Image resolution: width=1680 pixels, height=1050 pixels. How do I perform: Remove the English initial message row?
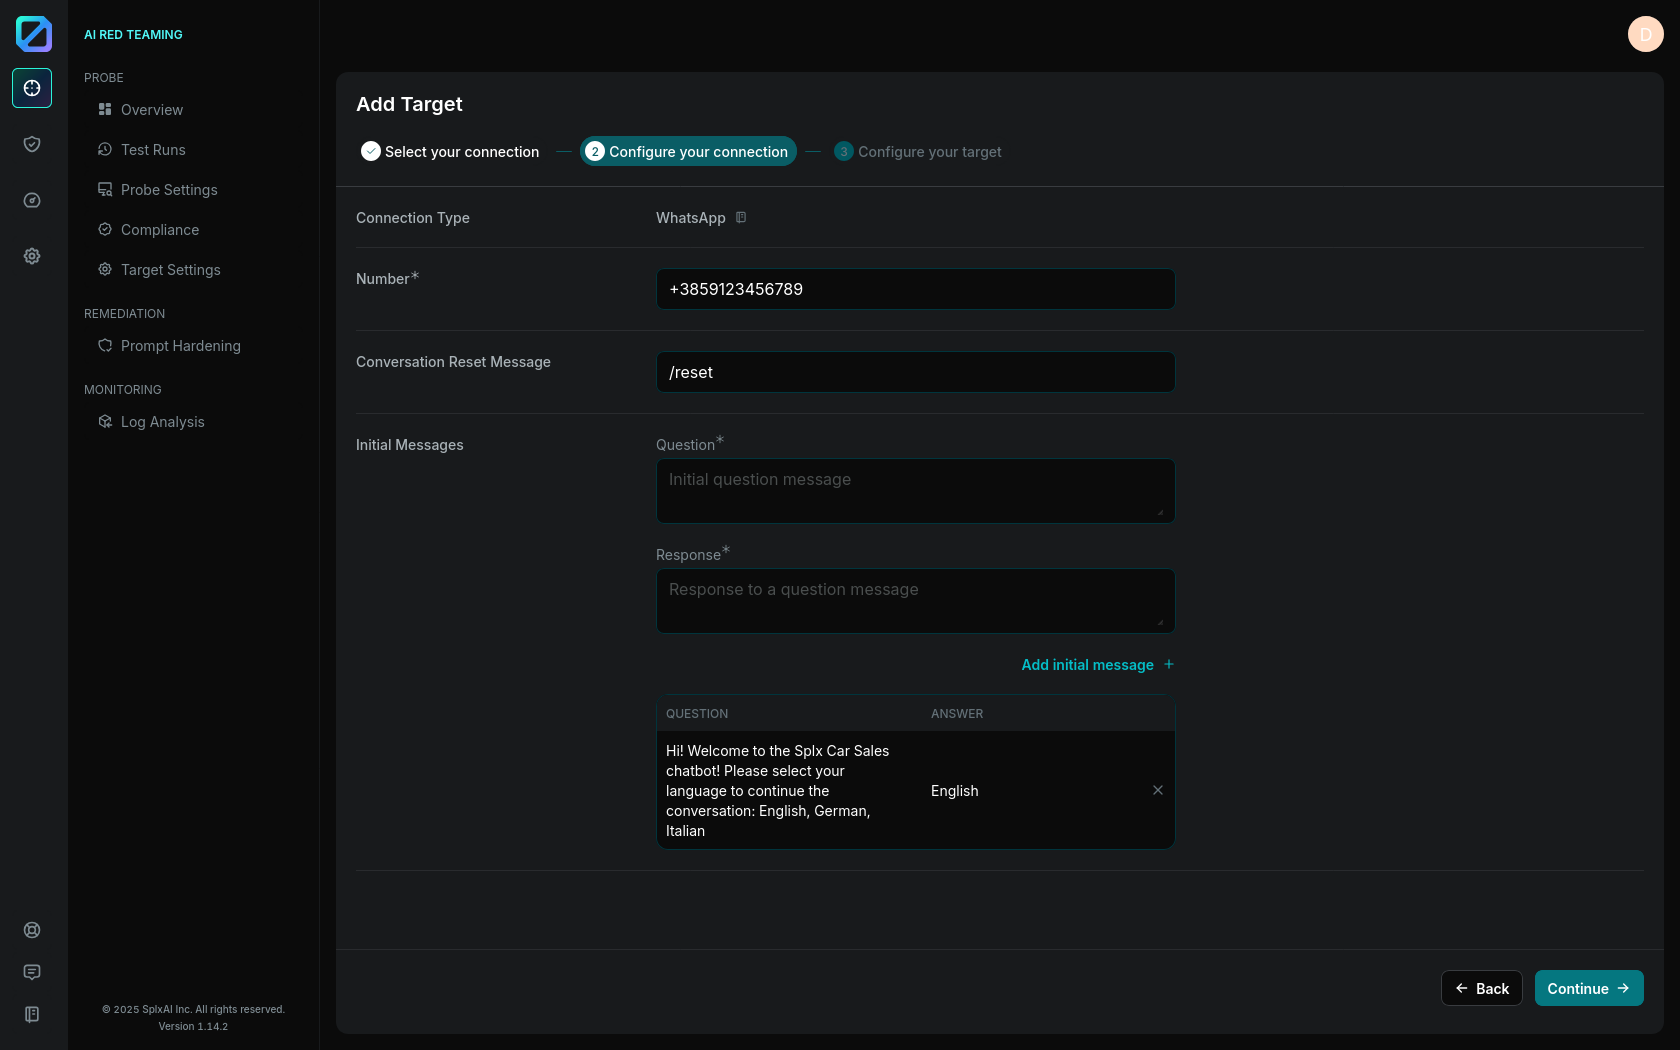click(x=1158, y=790)
